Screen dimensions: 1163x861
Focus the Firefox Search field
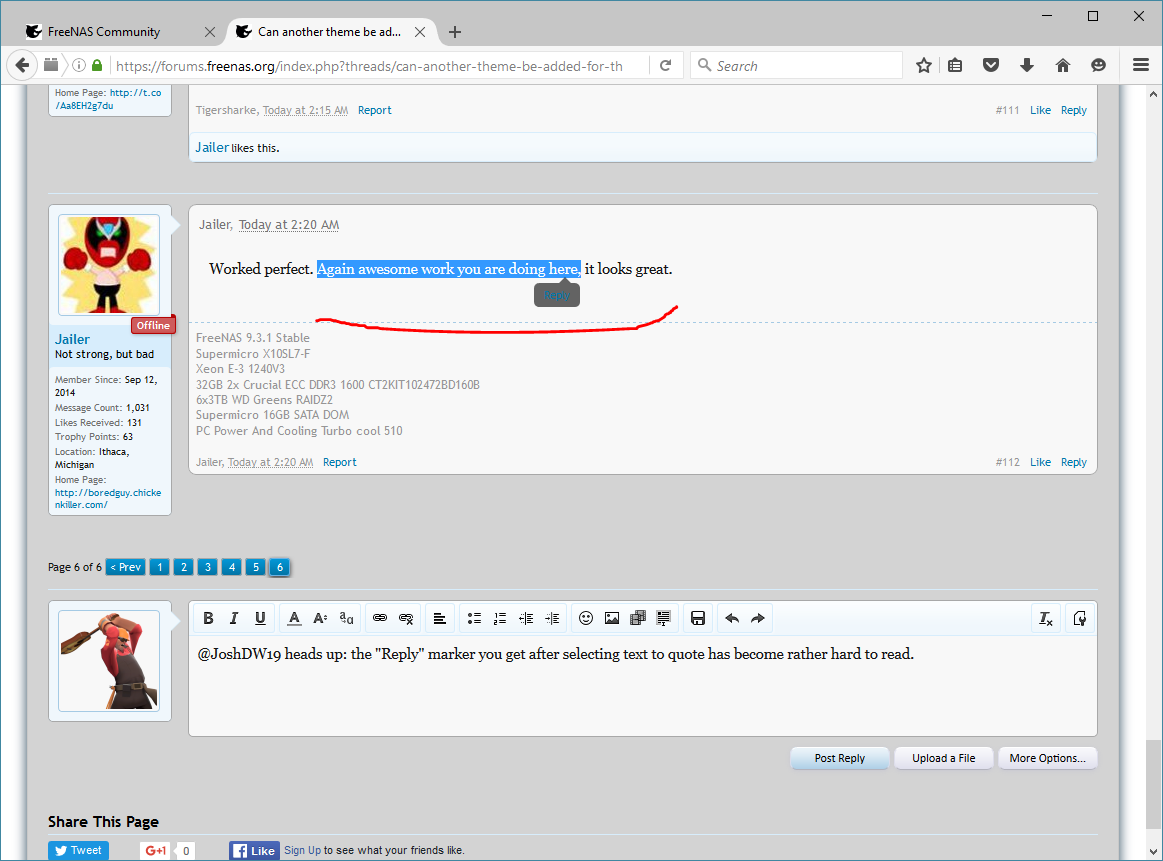click(x=797, y=65)
